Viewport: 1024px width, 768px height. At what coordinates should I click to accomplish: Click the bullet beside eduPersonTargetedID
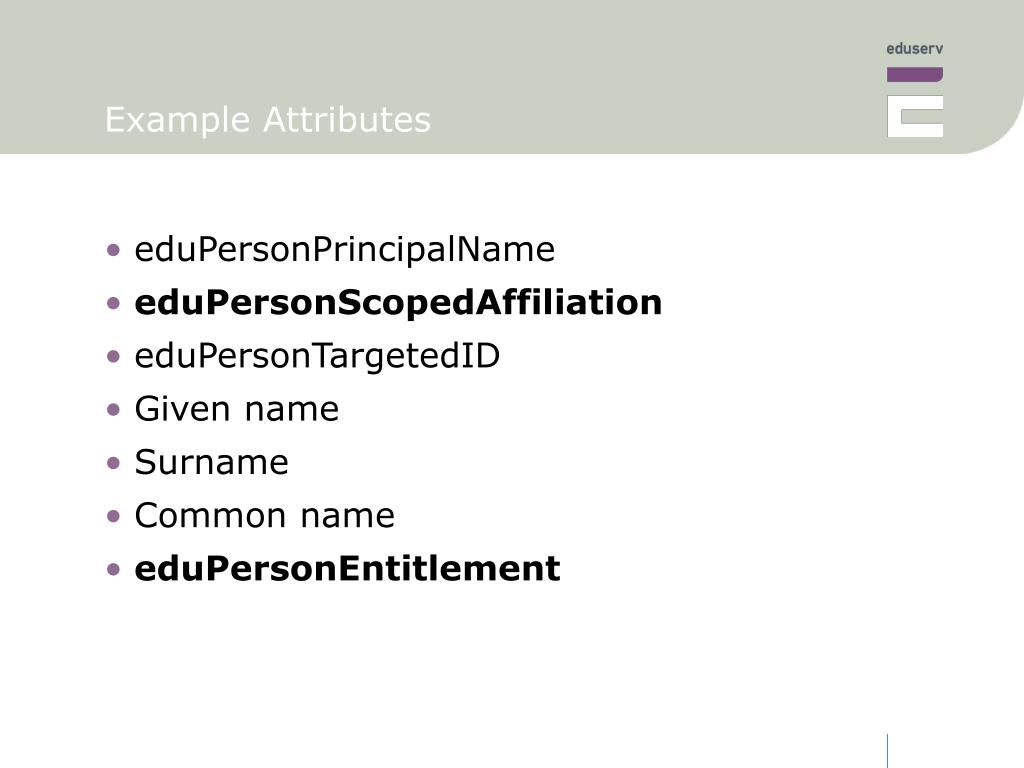[116, 356]
